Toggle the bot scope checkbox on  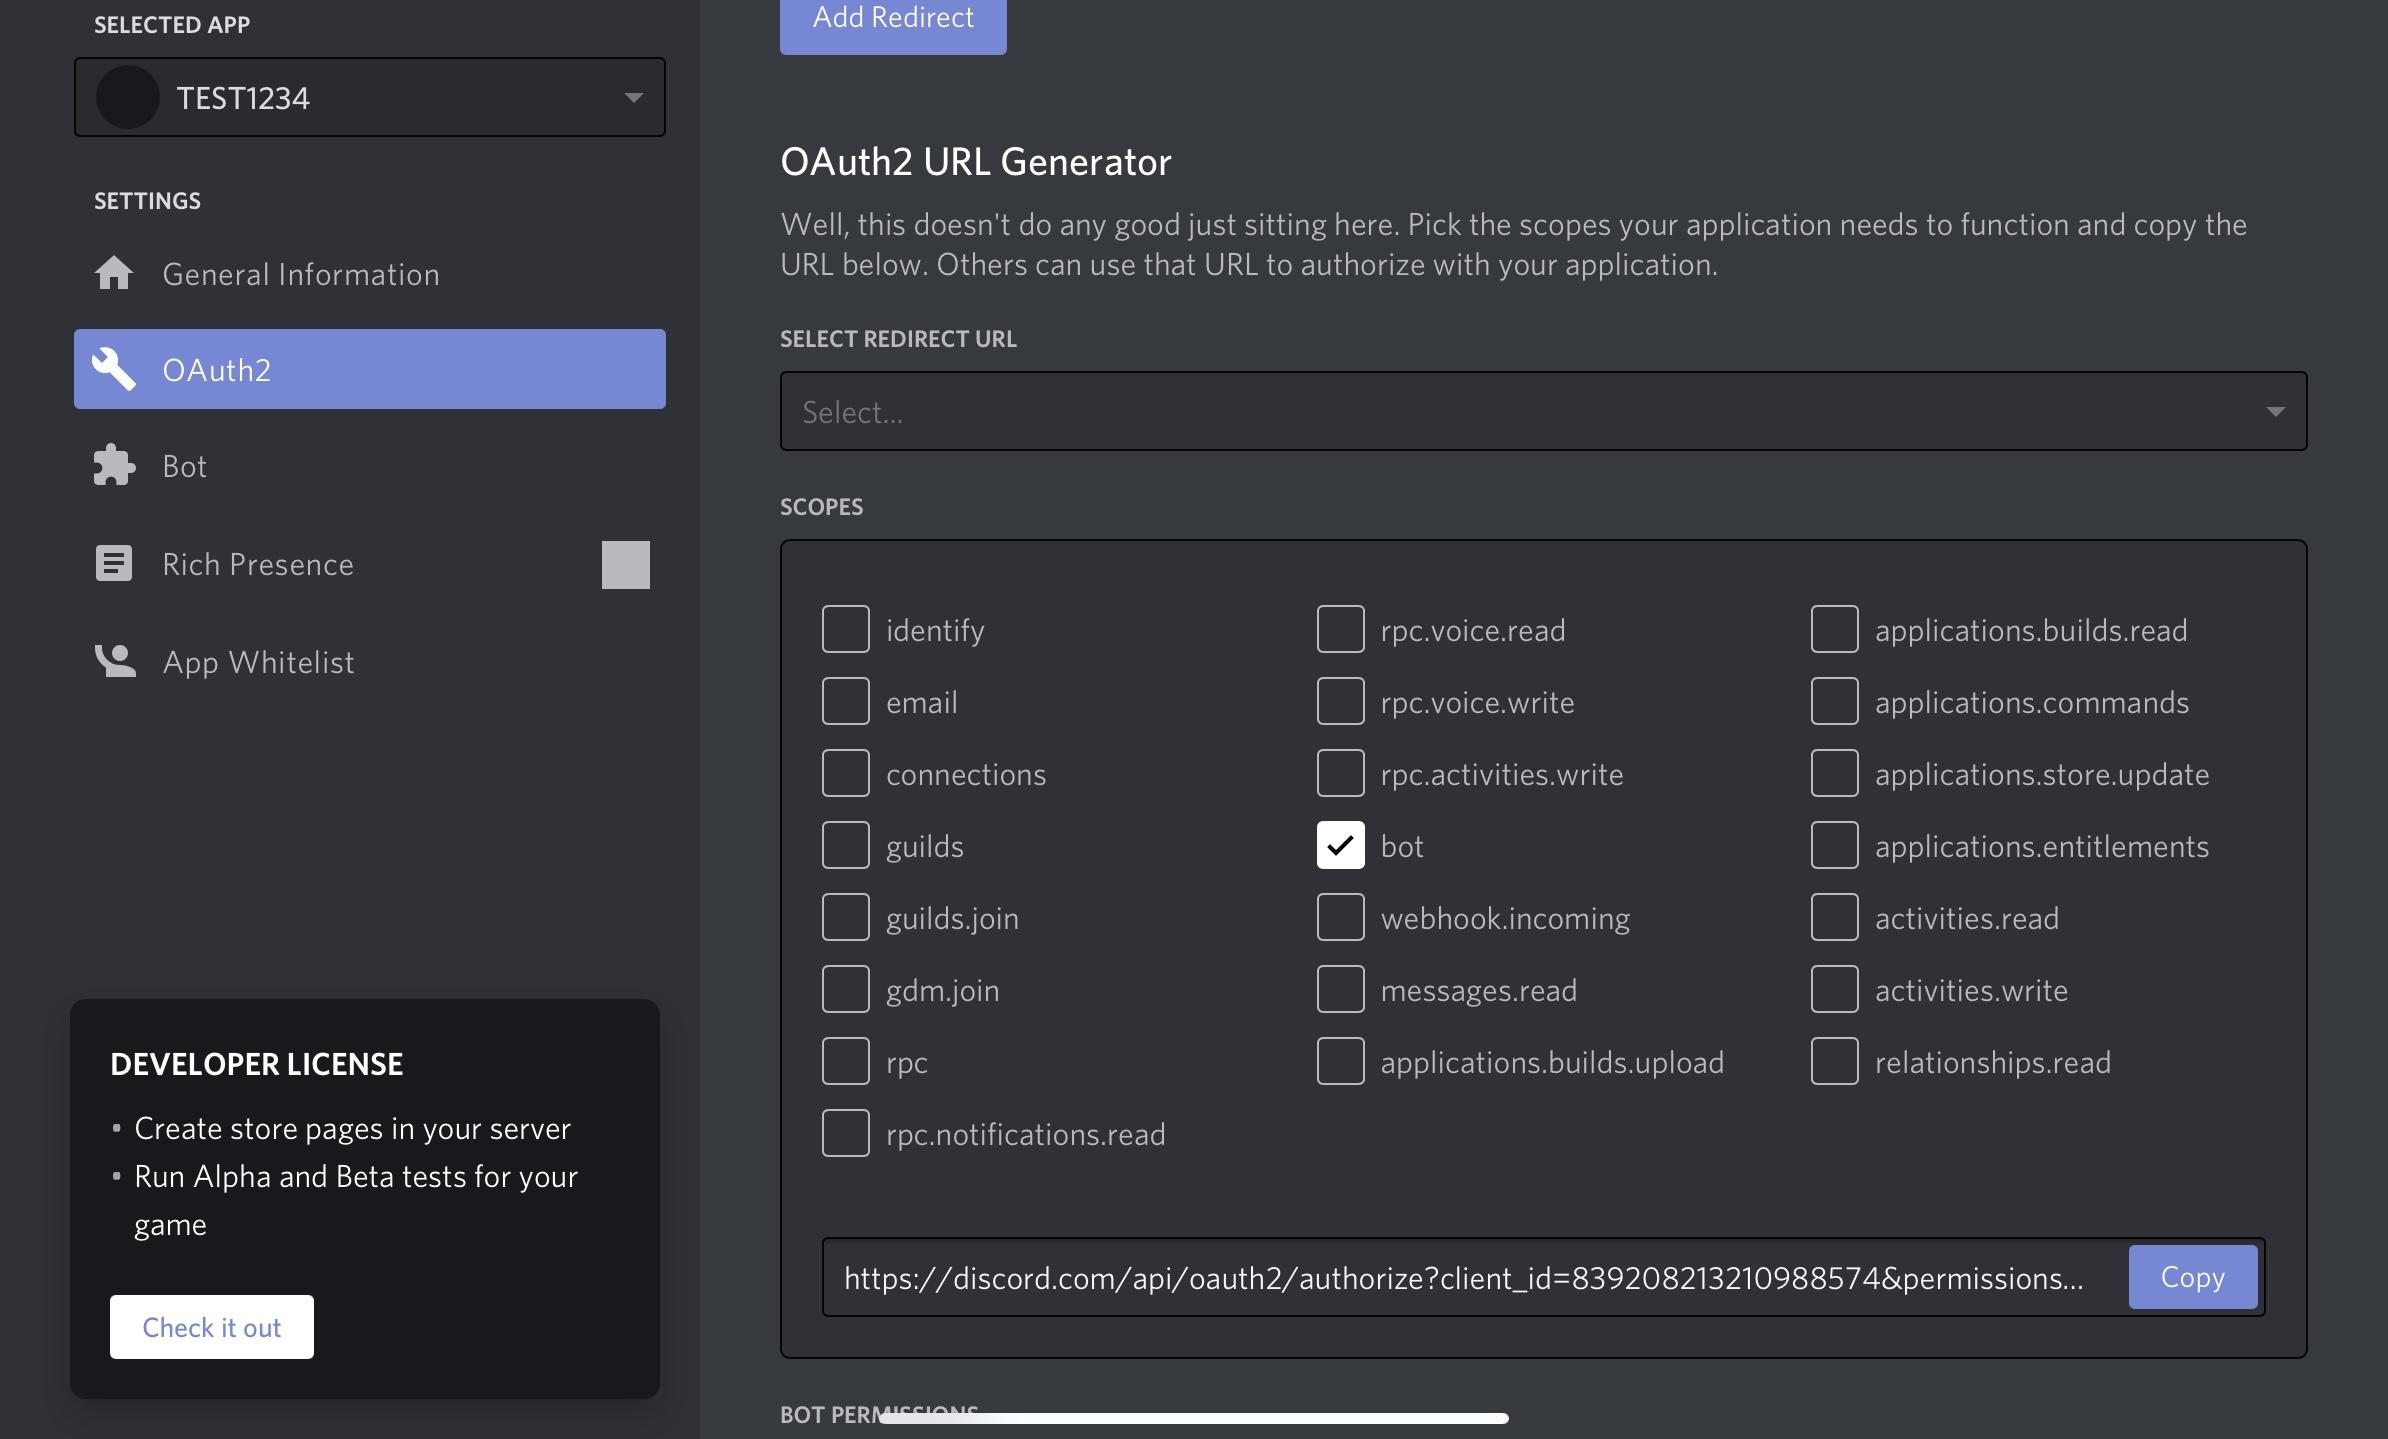point(1339,842)
